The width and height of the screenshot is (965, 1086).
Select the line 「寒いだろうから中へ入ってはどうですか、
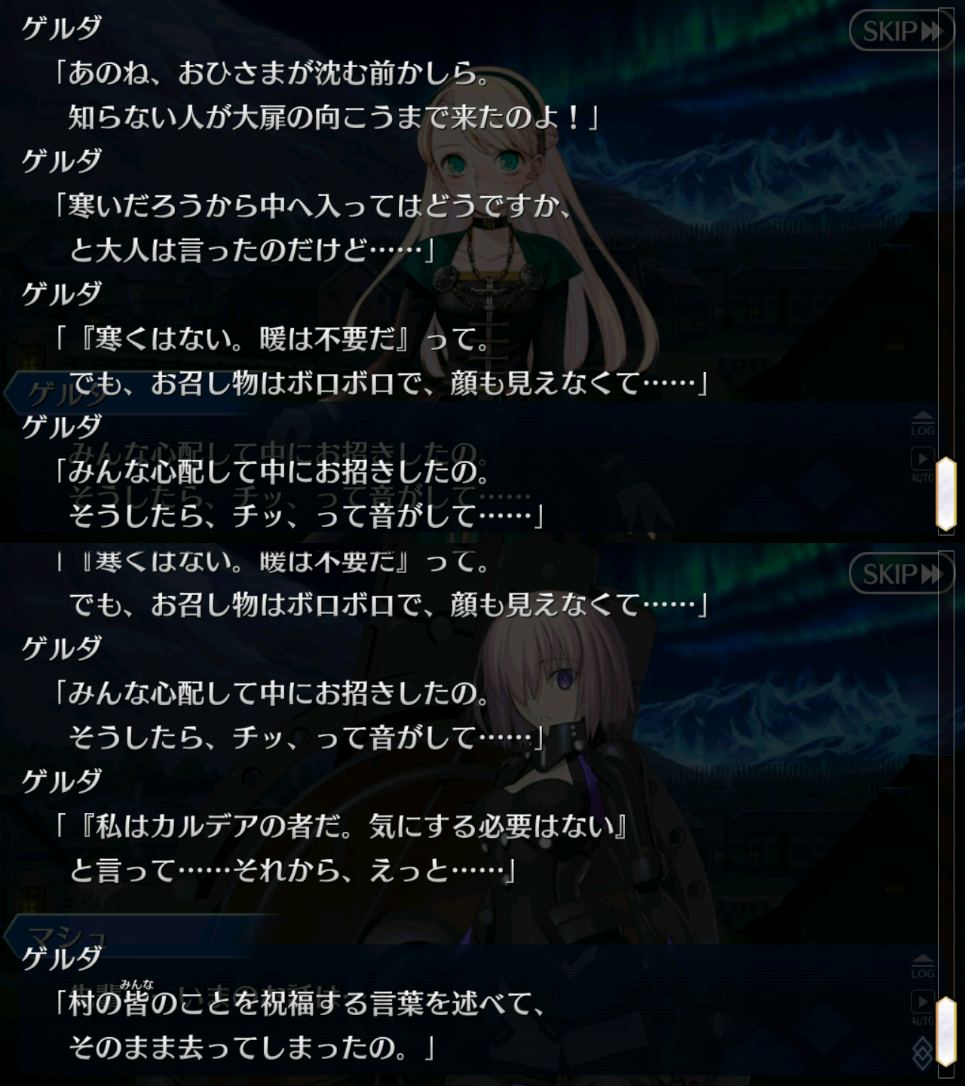(x=313, y=205)
